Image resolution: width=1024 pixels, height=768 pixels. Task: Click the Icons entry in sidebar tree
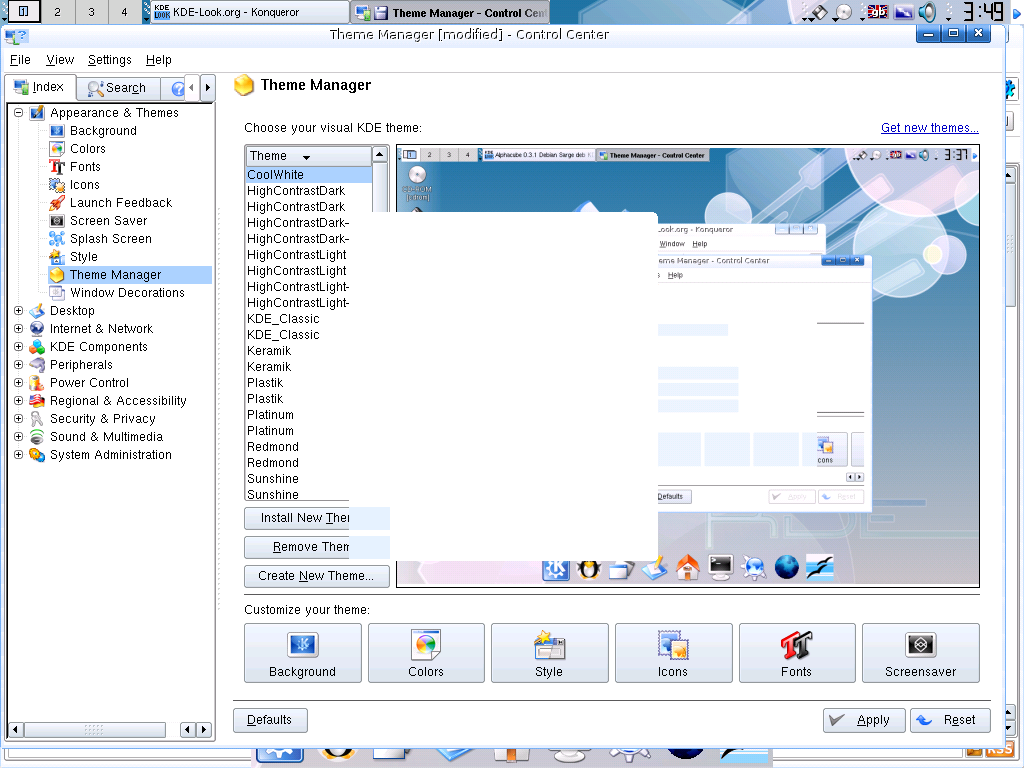pos(84,185)
